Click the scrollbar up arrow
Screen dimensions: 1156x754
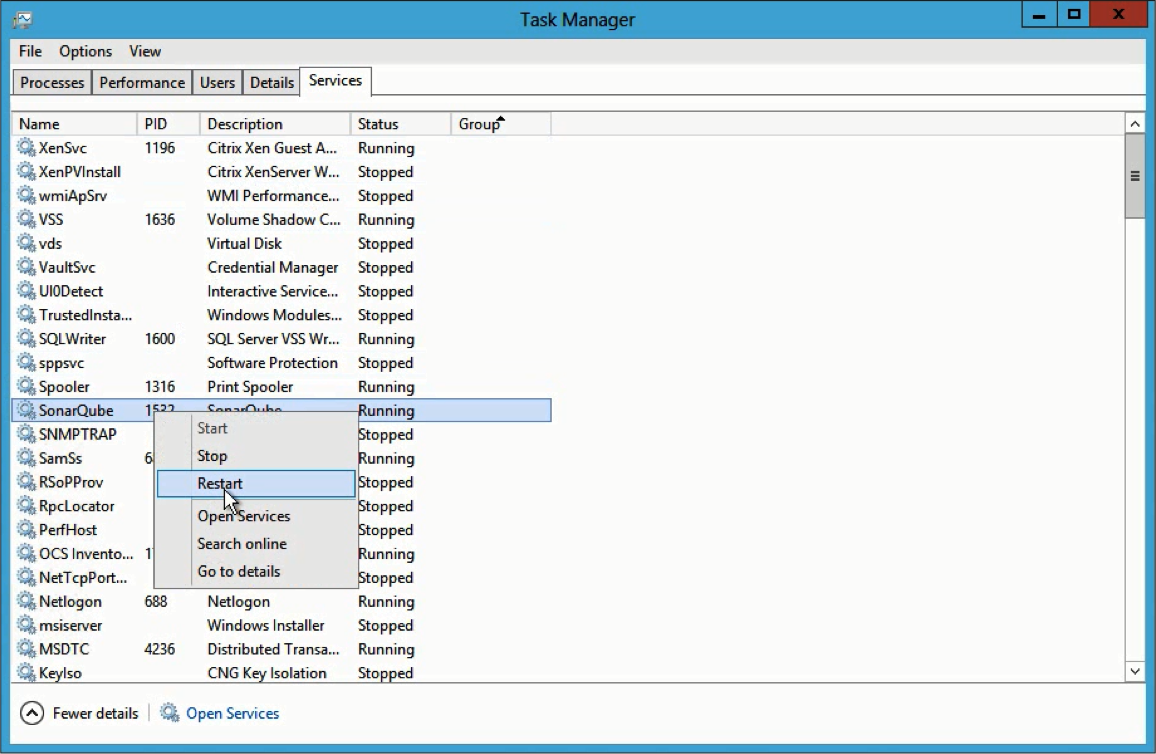[1135, 124]
